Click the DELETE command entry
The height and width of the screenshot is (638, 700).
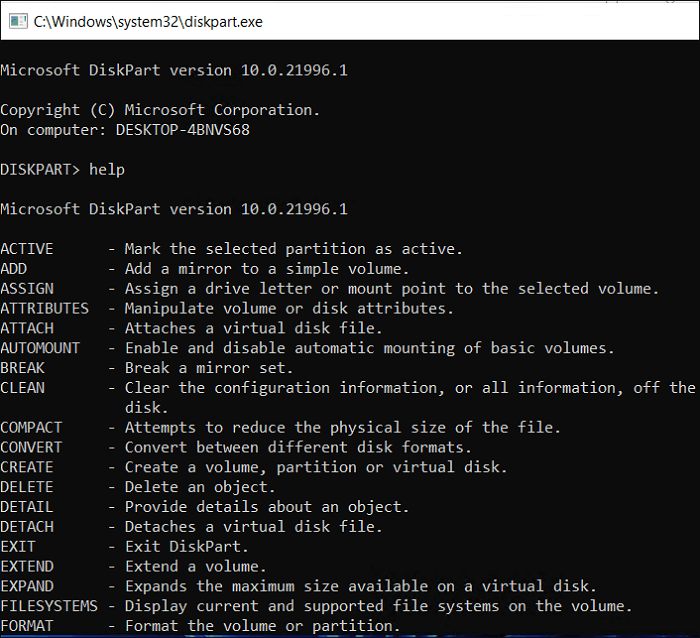(x=27, y=487)
